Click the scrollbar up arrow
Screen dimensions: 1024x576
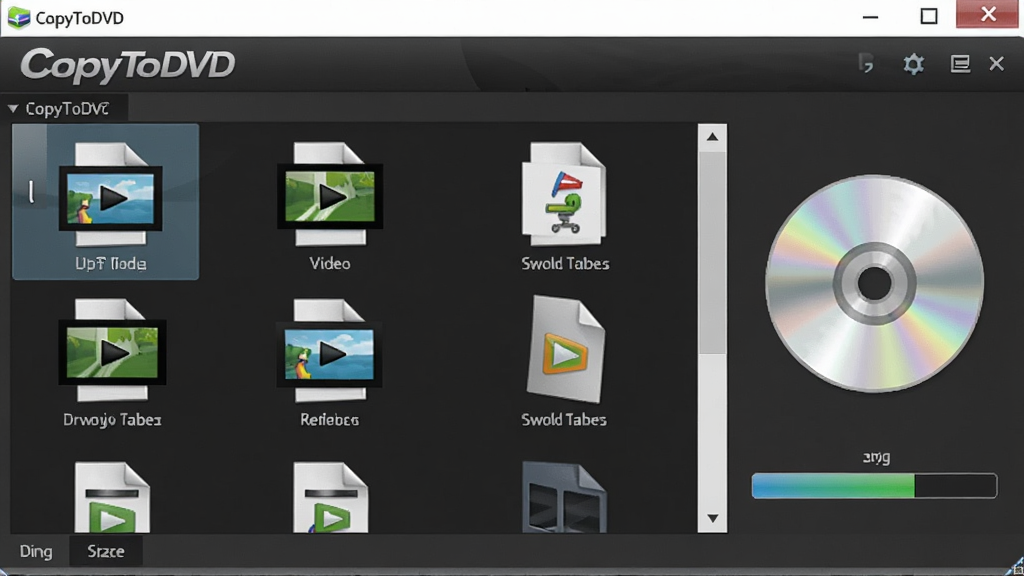[x=712, y=137]
